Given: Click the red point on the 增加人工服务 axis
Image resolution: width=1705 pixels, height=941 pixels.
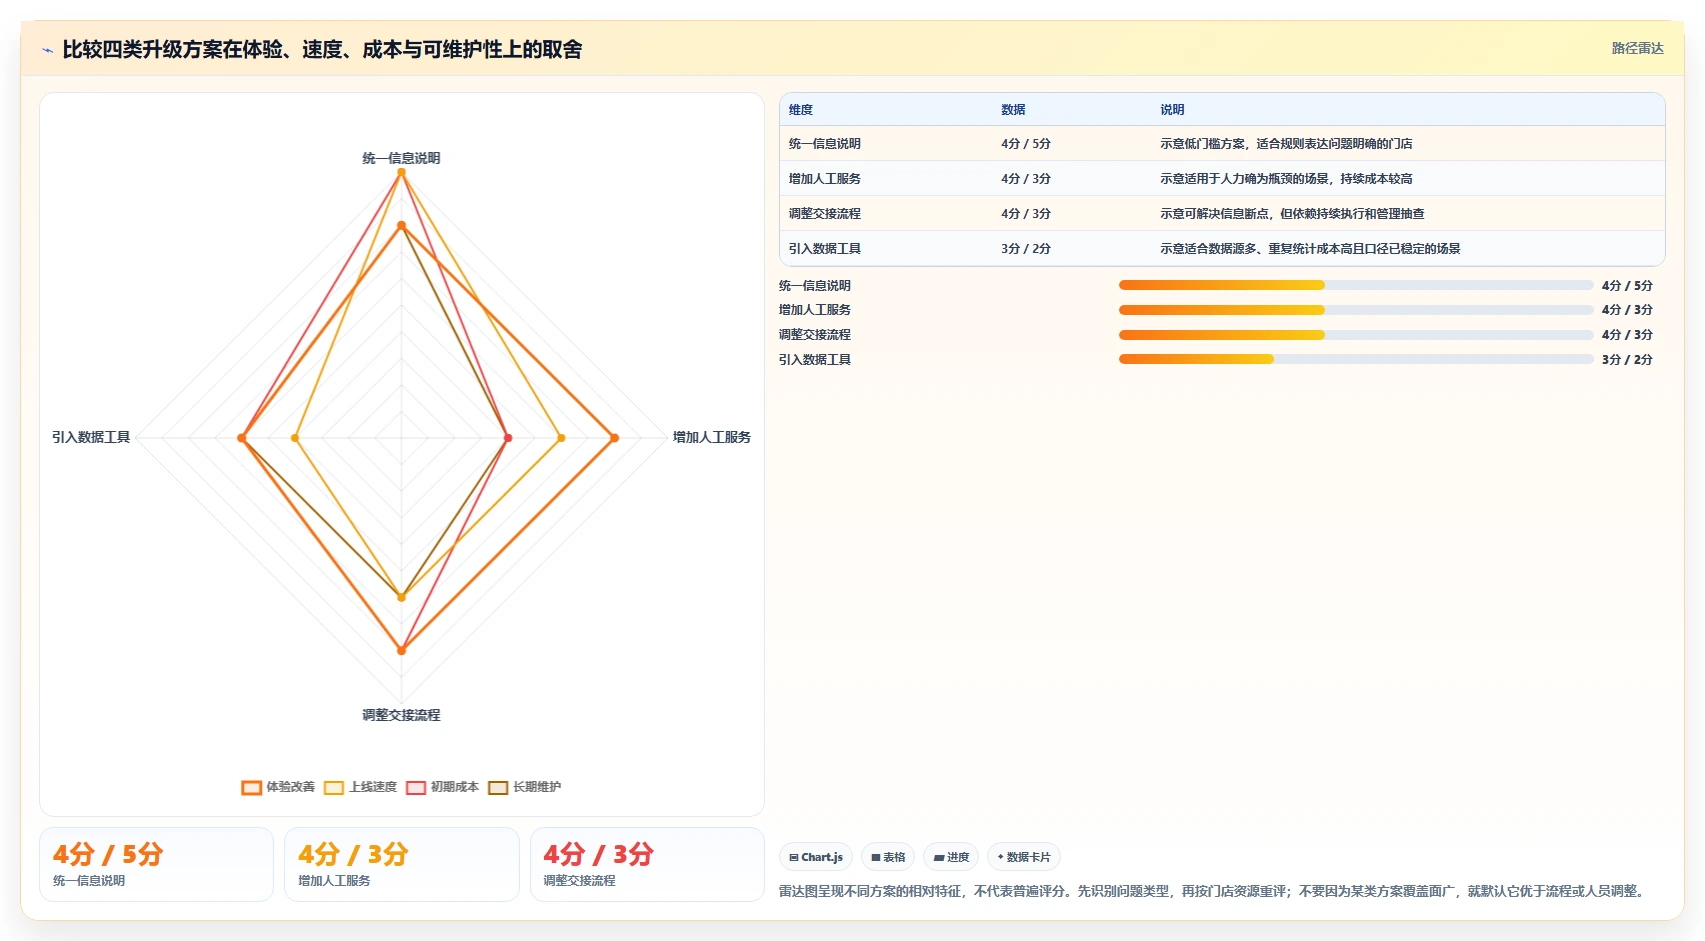Looking at the screenshot, I should click(x=508, y=438).
